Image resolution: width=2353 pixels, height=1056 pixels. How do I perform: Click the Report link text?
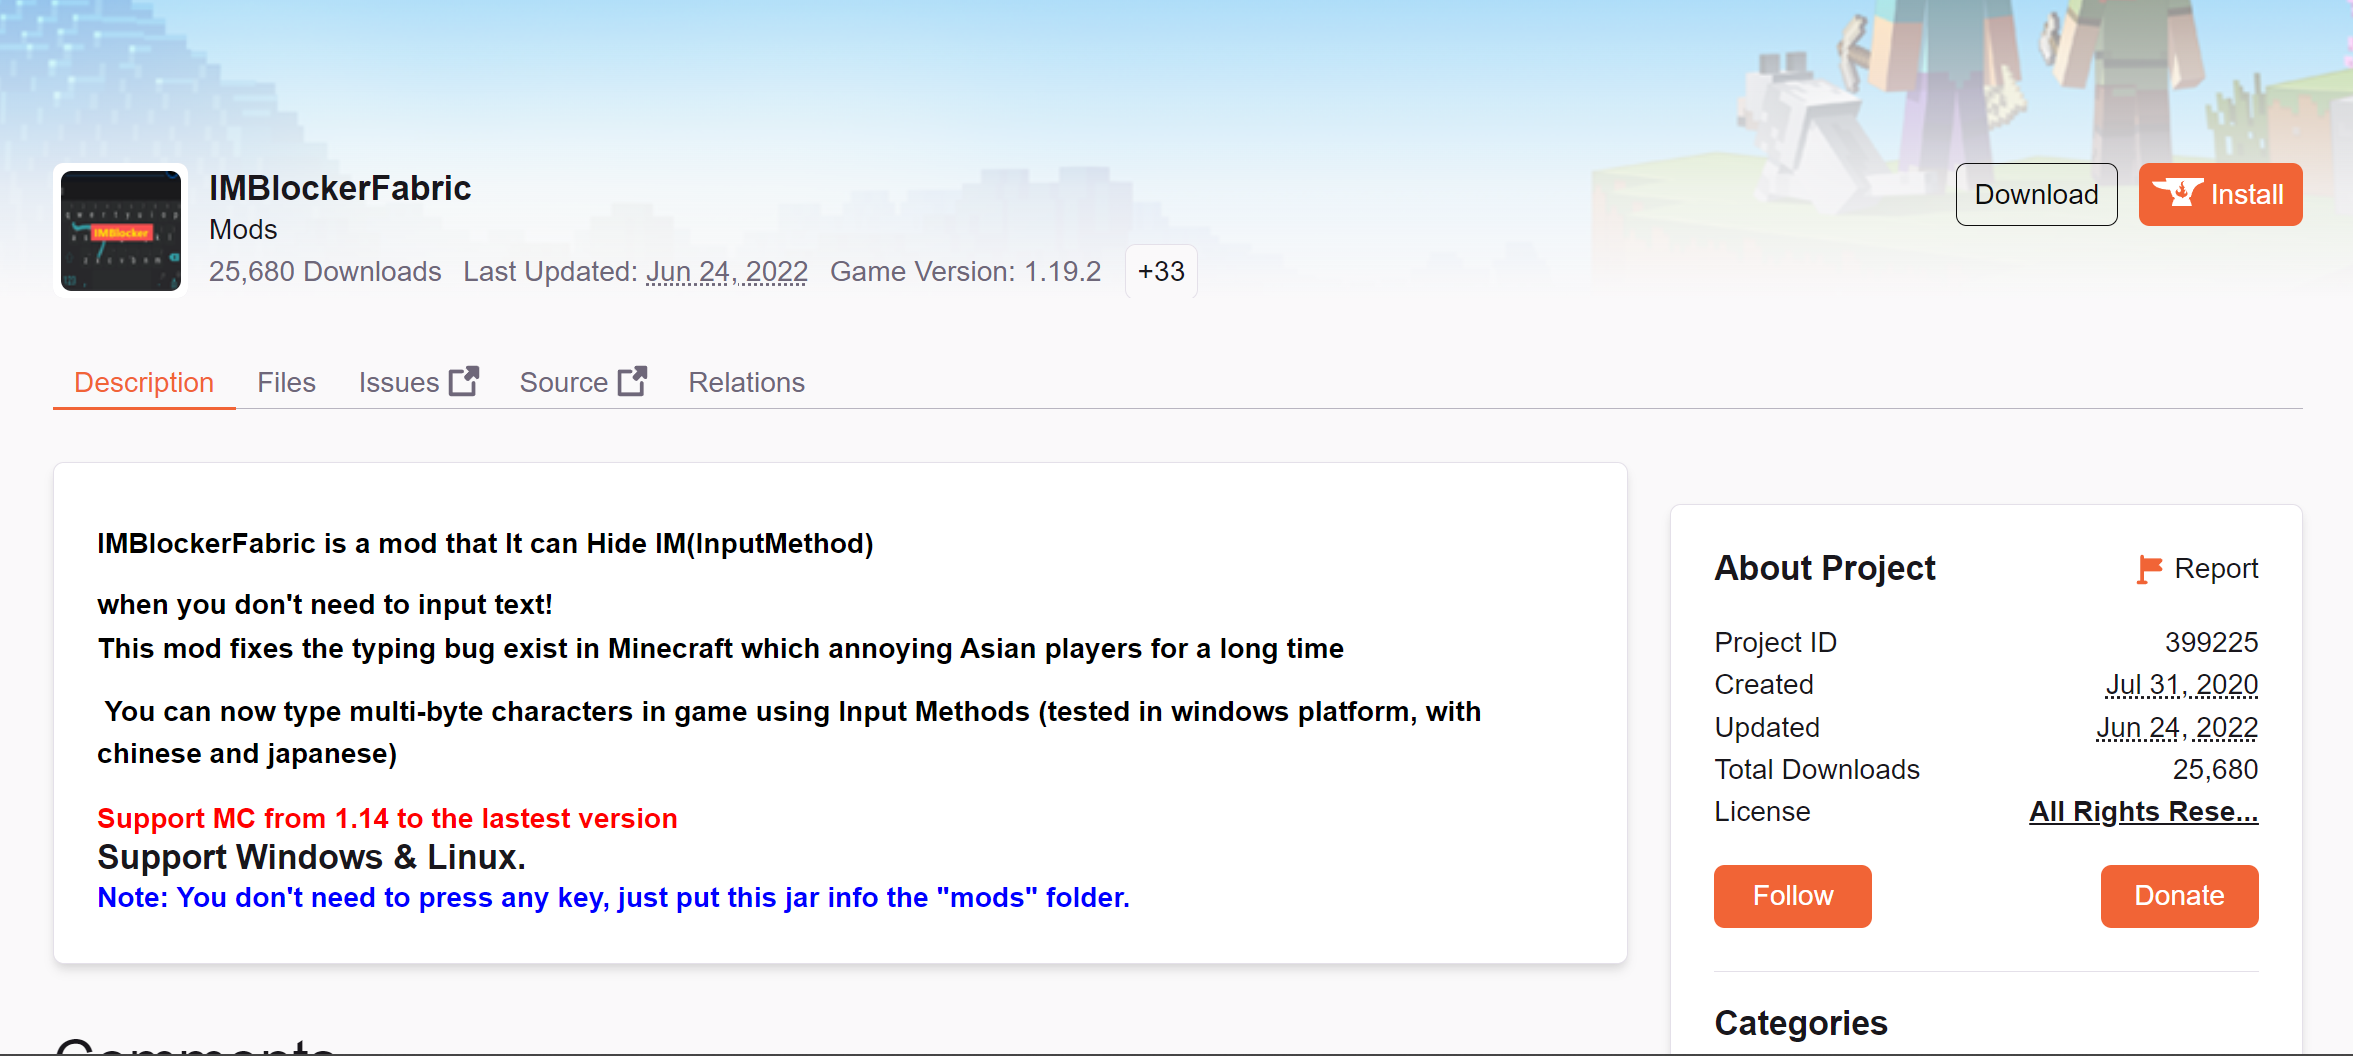(2216, 568)
